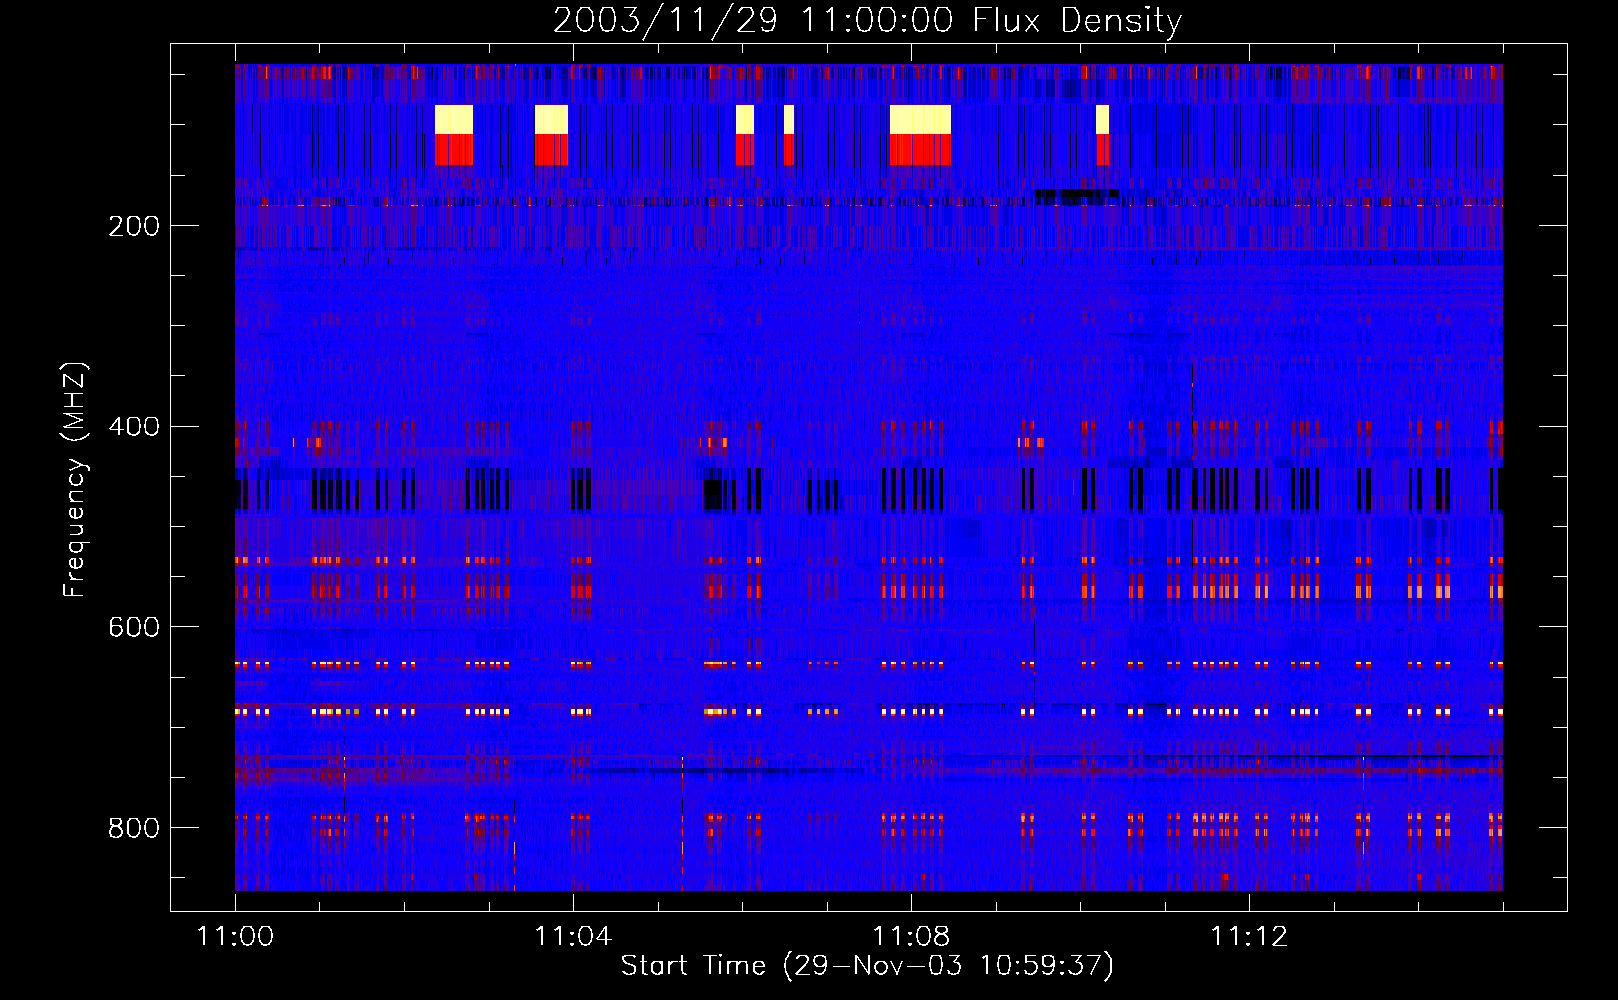
Task: Click the '11:12' time tick label
Action: tap(1249, 937)
